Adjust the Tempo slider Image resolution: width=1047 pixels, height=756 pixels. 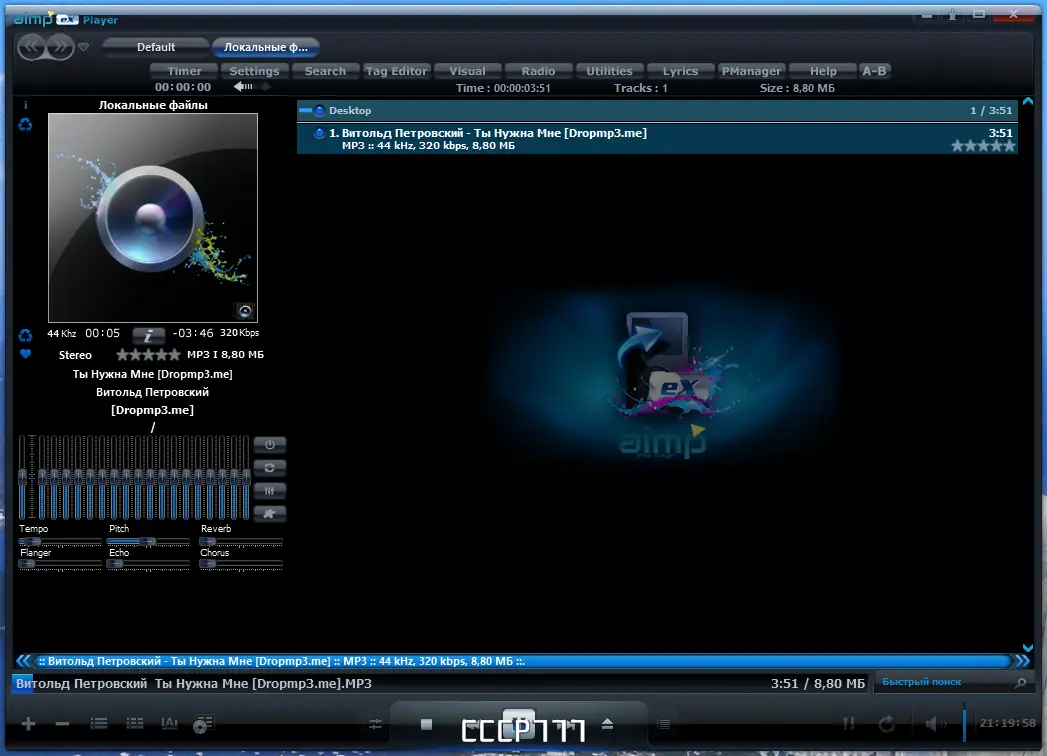tap(60, 542)
